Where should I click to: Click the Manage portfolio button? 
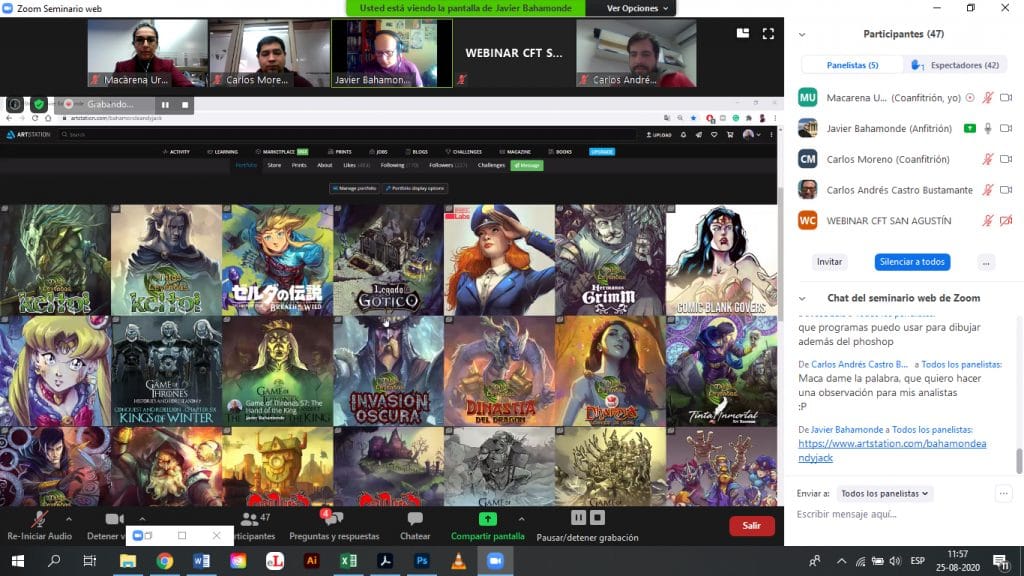coord(355,188)
